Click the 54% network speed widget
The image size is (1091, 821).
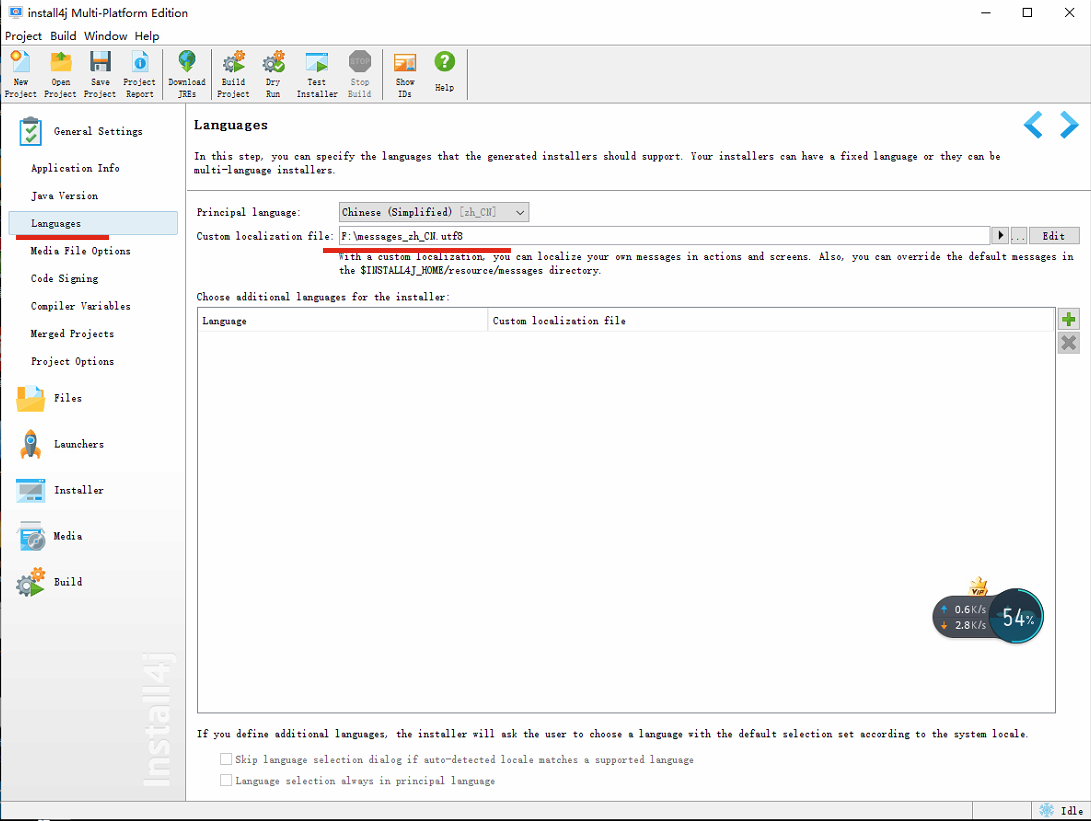click(1016, 616)
